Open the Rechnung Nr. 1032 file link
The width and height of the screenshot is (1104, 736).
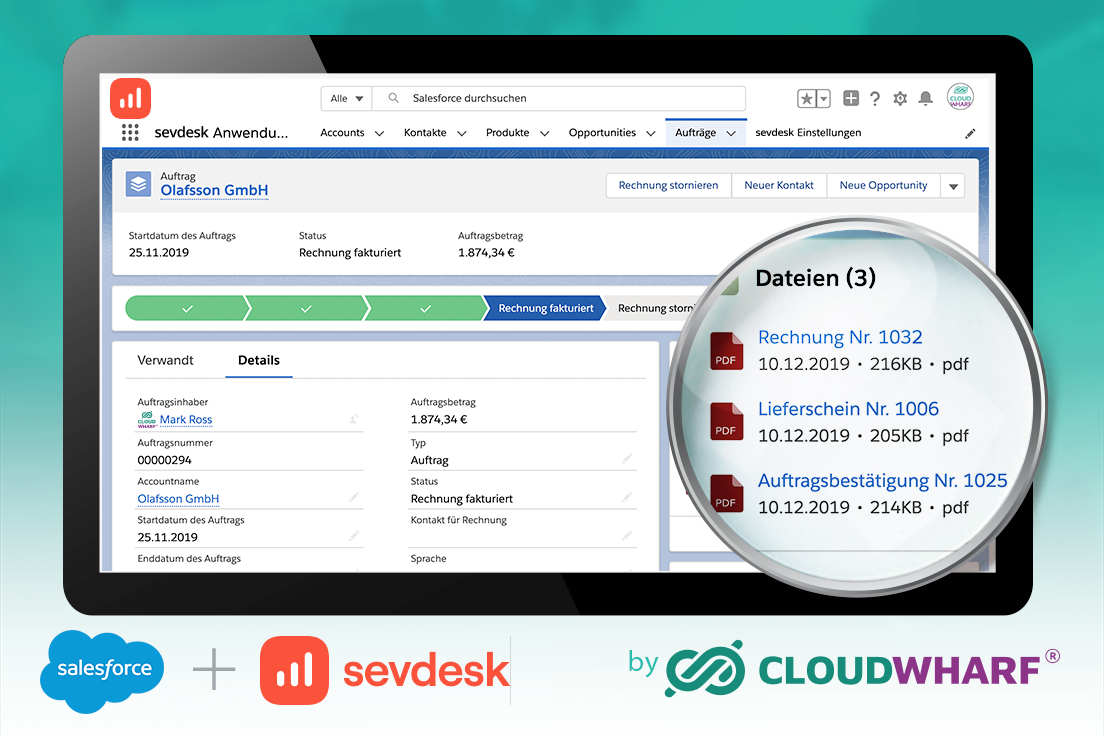click(840, 337)
